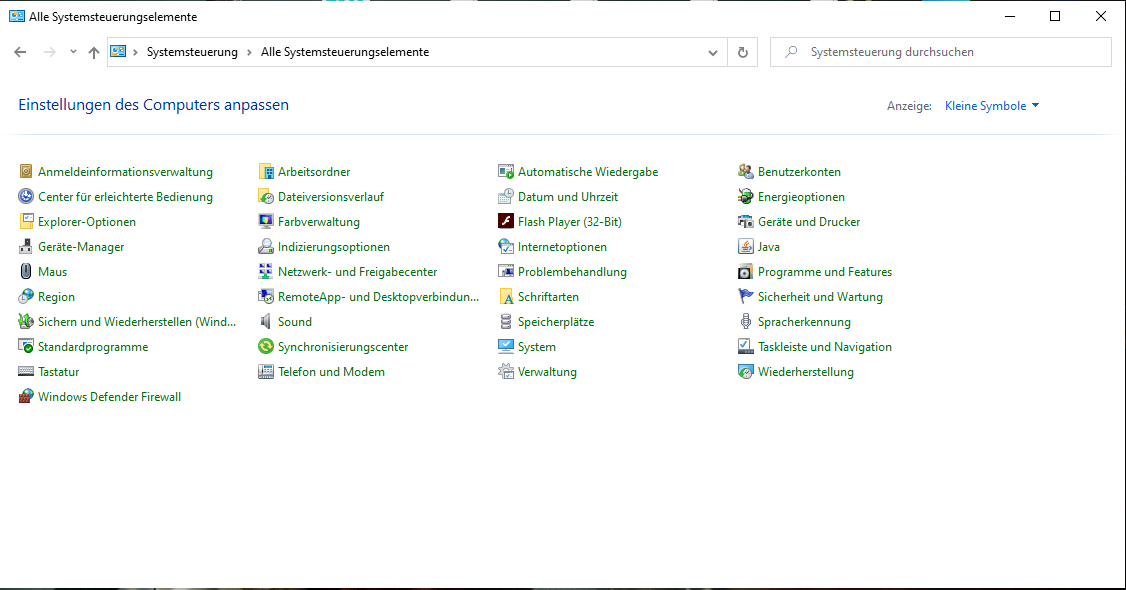Open Taskleiste und Navigation link
1126x590 pixels.
click(x=824, y=347)
